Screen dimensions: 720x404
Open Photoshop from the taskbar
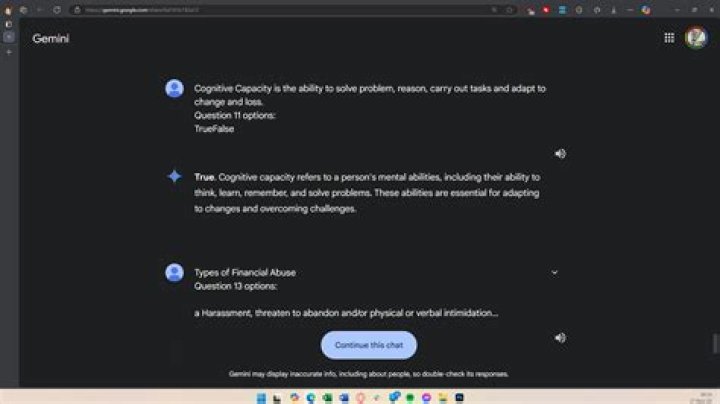click(459, 398)
